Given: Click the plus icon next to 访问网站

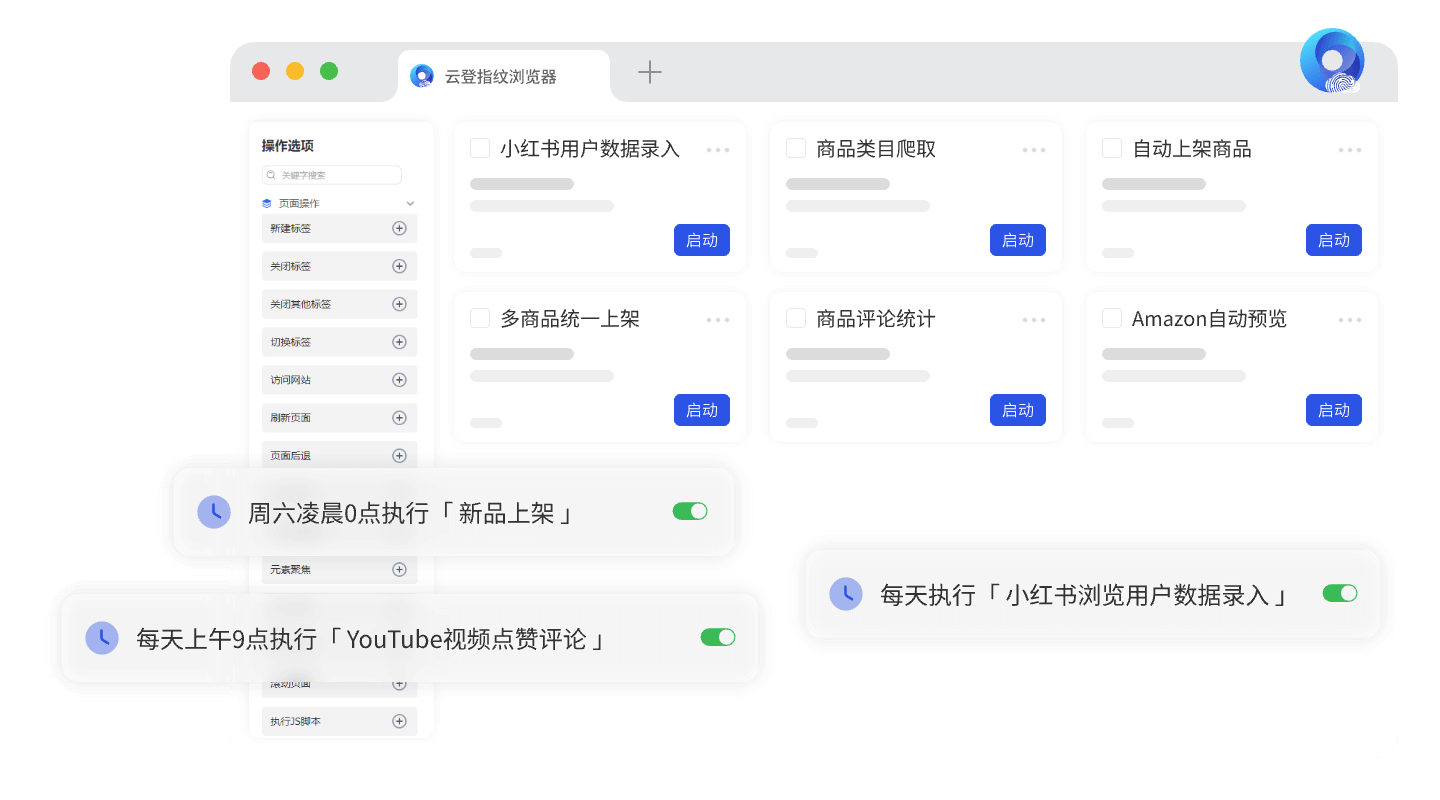Looking at the screenshot, I should (399, 379).
